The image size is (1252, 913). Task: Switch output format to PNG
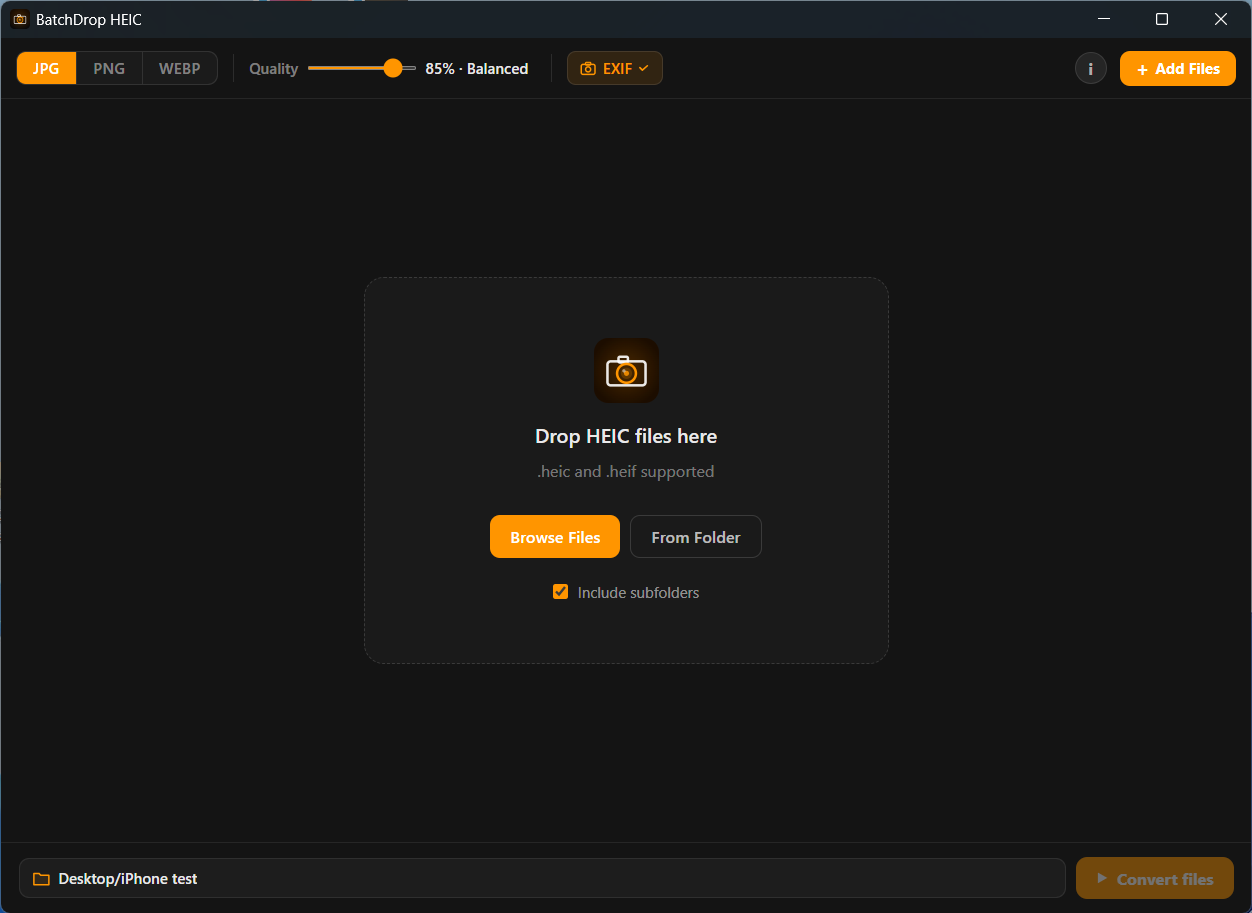point(109,68)
